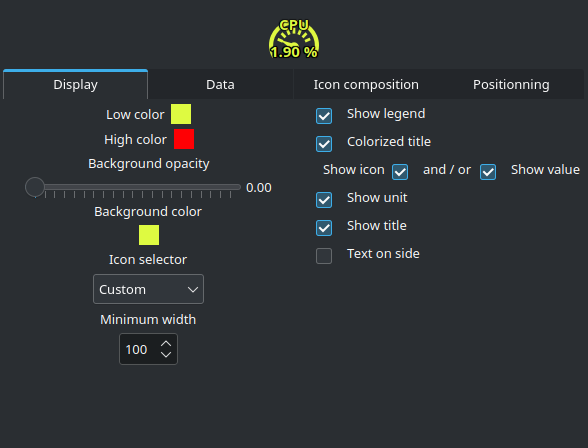Open the High color red swatch
This screenshot has width=588, height=448.
pyautogui.click(x=184, y=139)
